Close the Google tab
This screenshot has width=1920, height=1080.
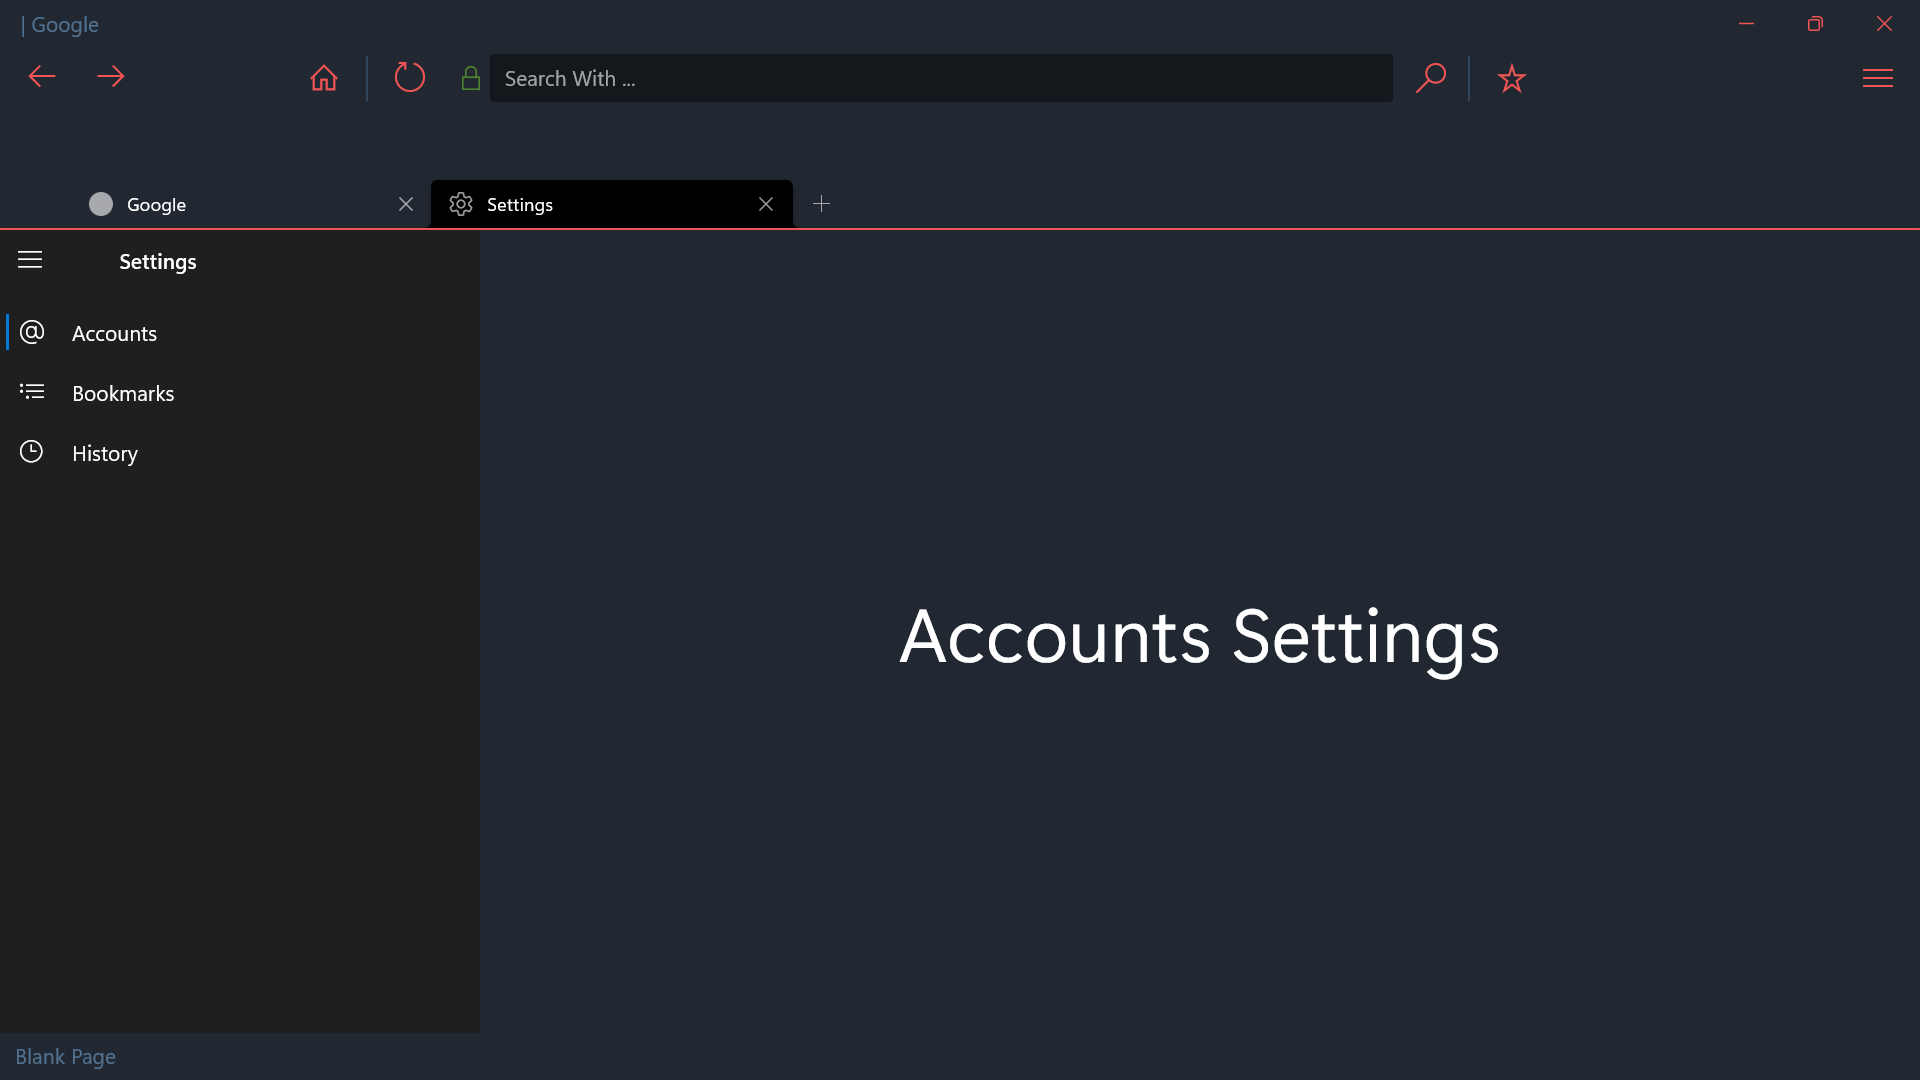tap(405, 204)
